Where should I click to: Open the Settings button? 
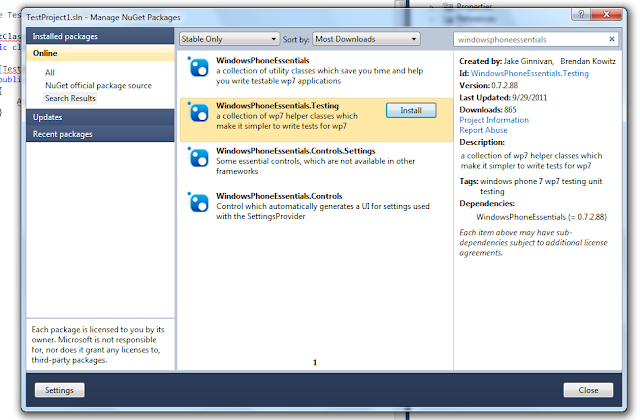[x=60, y=390]
